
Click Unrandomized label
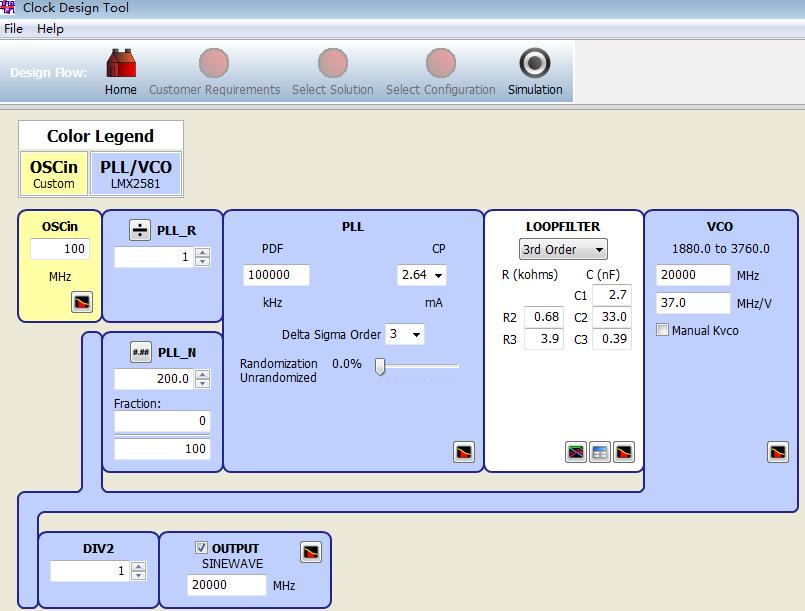[278, 378]
